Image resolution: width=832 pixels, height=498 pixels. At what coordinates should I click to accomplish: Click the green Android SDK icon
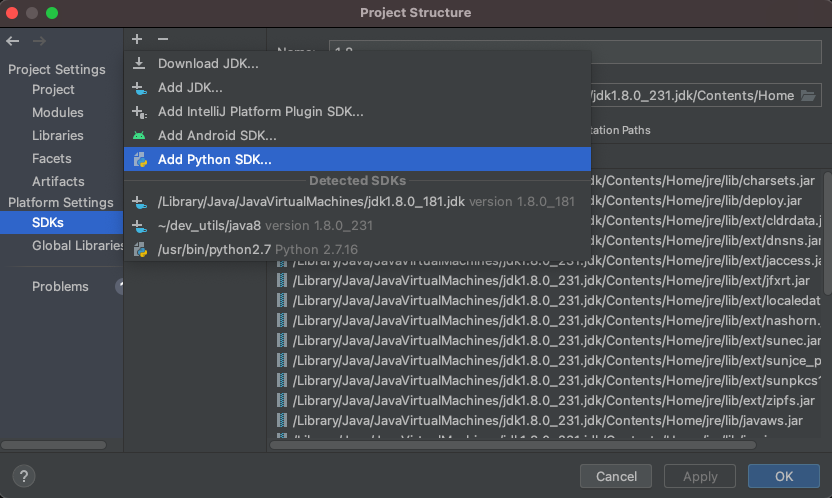click(139, 136)
